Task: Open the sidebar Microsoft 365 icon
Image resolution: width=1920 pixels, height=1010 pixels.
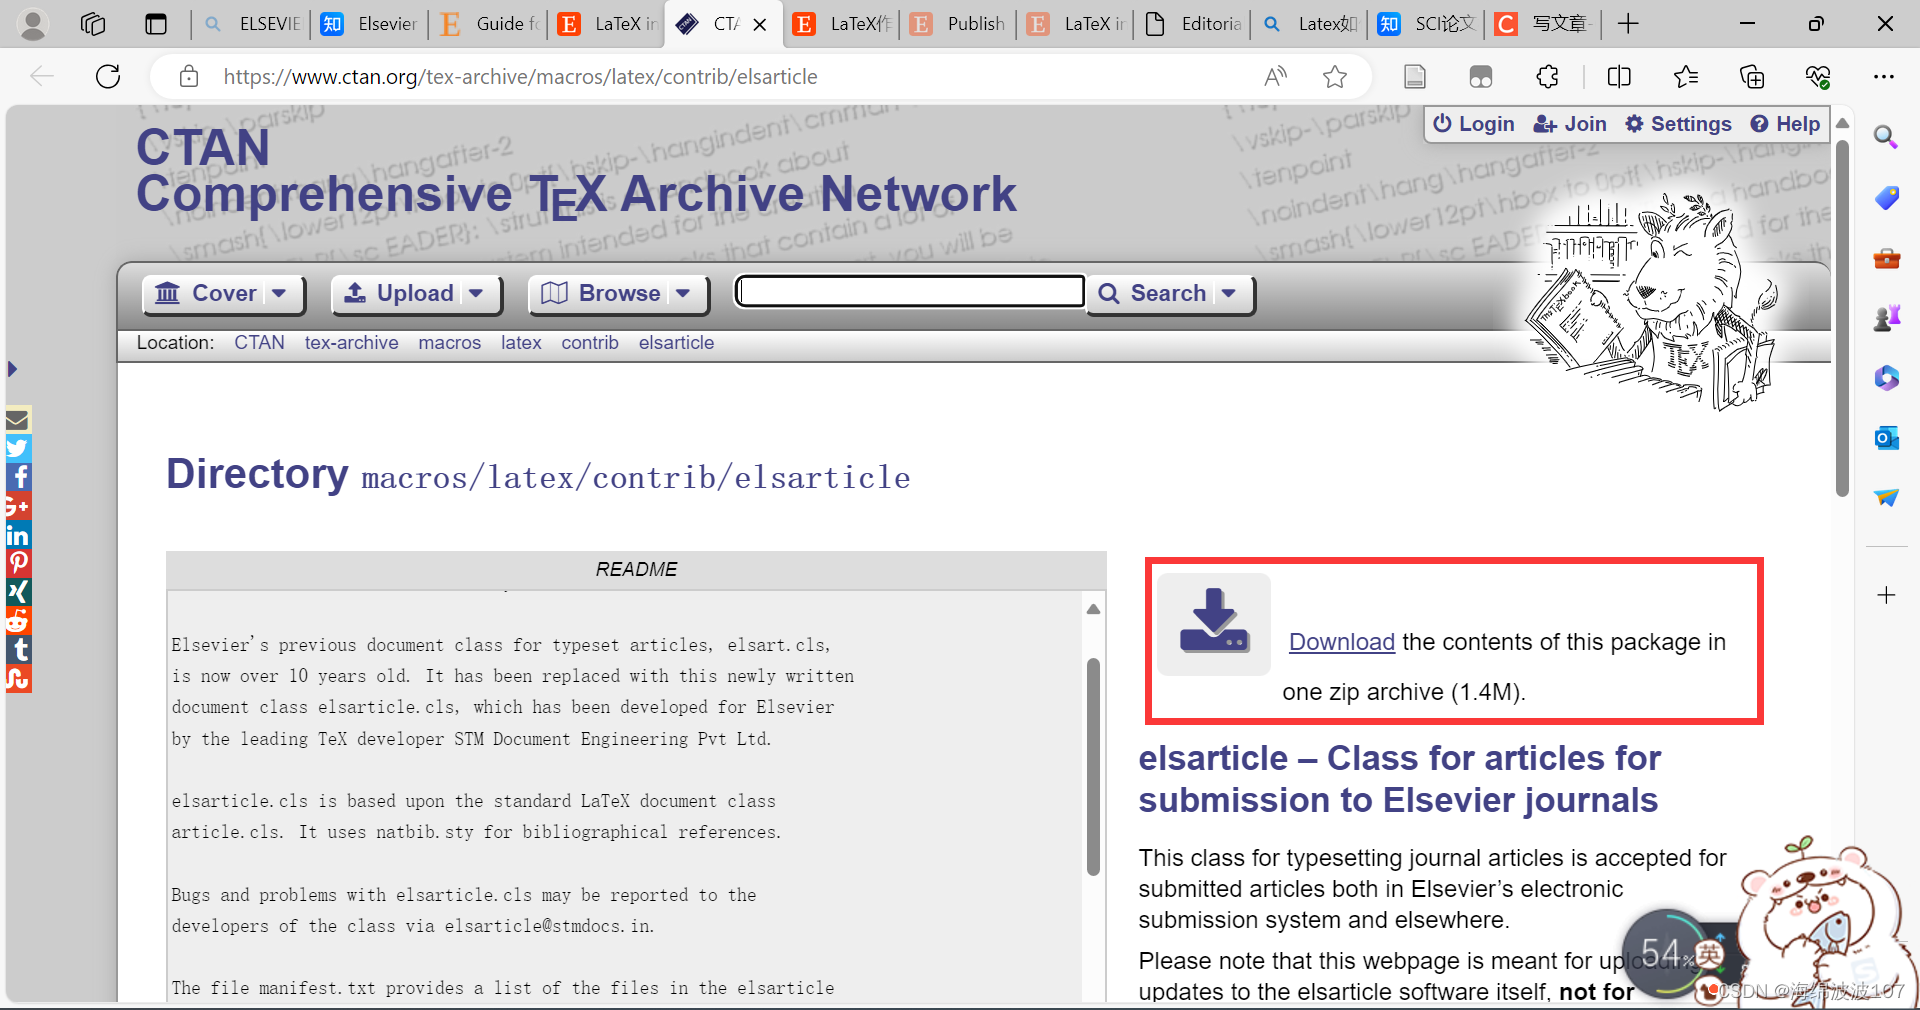Action: point(1886,378)
